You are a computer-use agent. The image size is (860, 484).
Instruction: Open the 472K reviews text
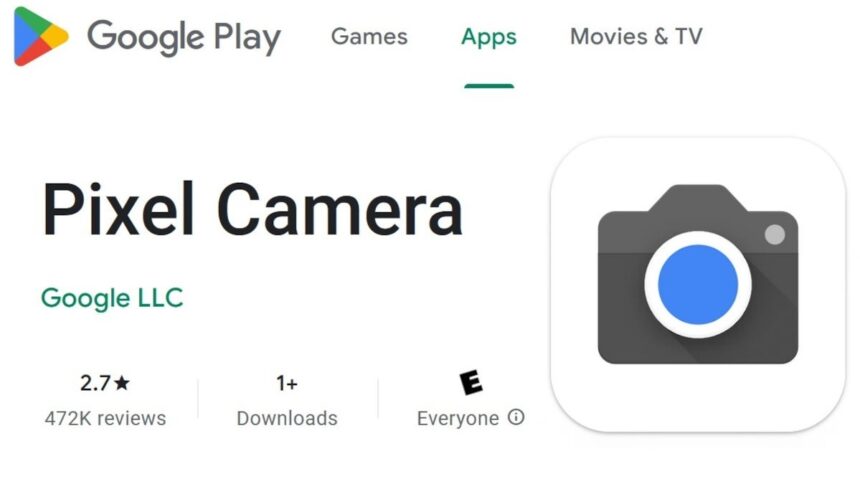pos(105,418)
